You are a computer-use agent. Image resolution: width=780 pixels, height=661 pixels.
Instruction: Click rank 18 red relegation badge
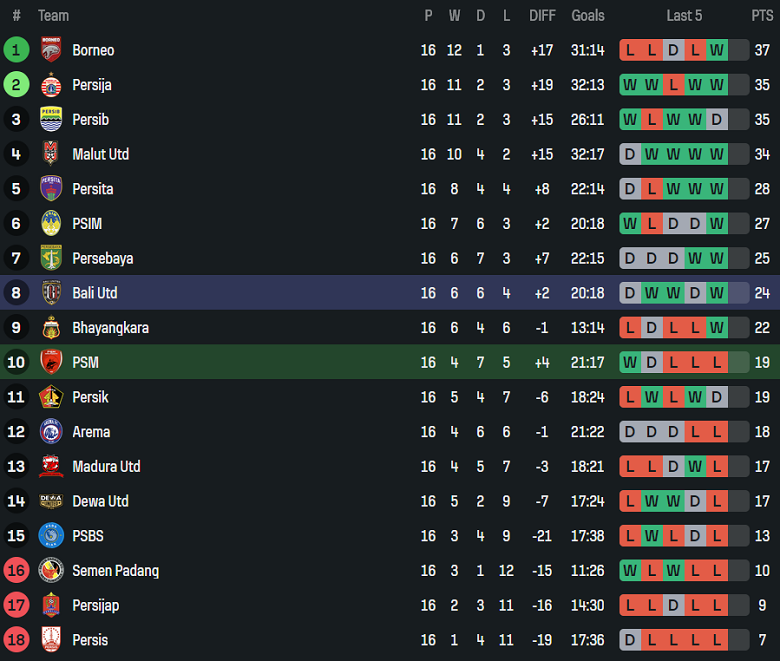(x=16, y=640)
